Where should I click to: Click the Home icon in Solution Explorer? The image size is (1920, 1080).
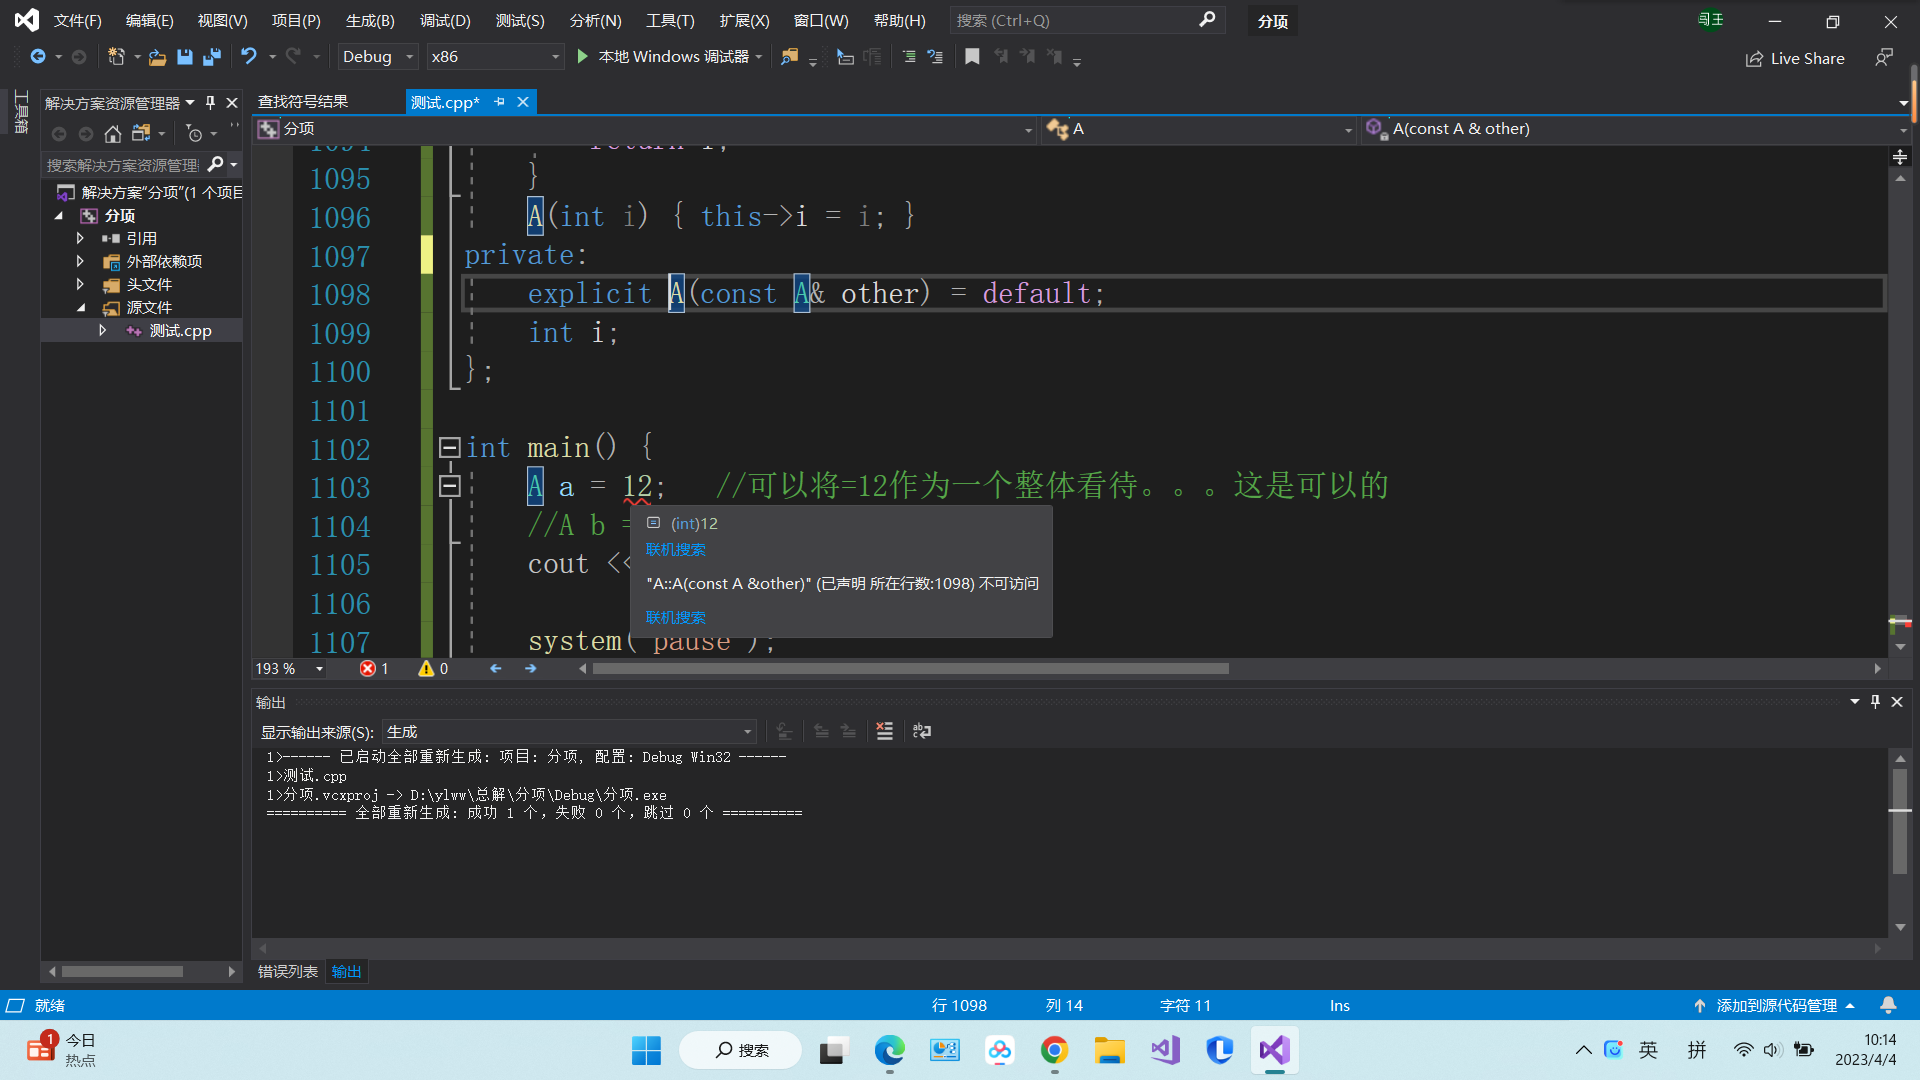(x=113, y=134)
